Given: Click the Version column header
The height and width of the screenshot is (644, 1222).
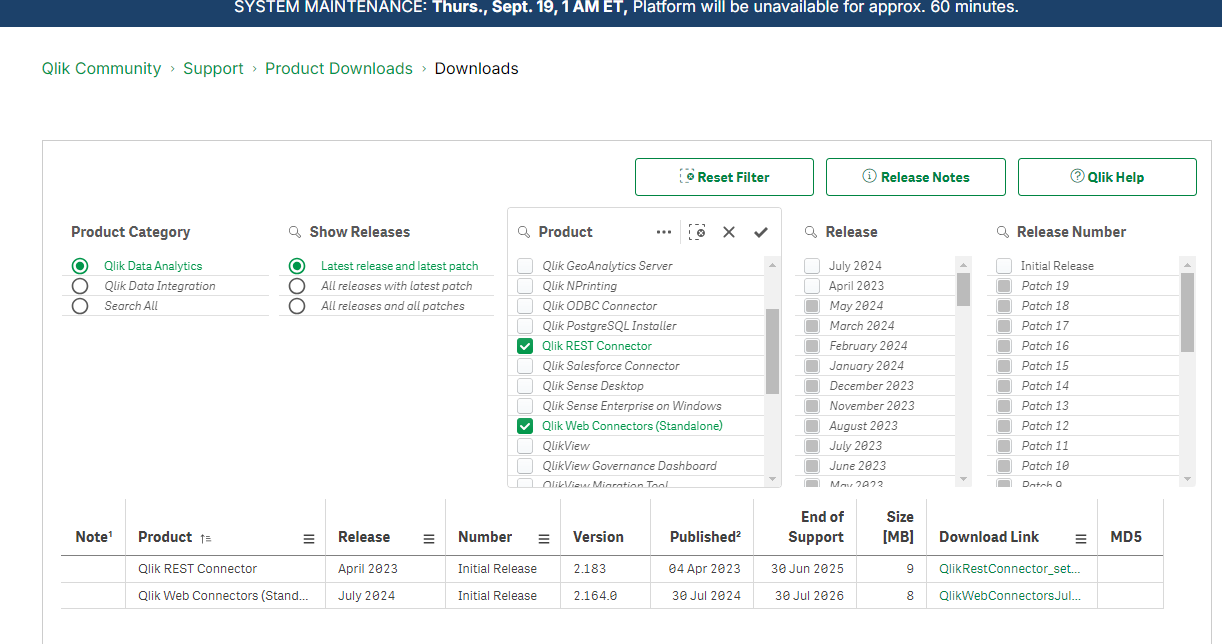Looking at the screenshot, I should (598, 537).
